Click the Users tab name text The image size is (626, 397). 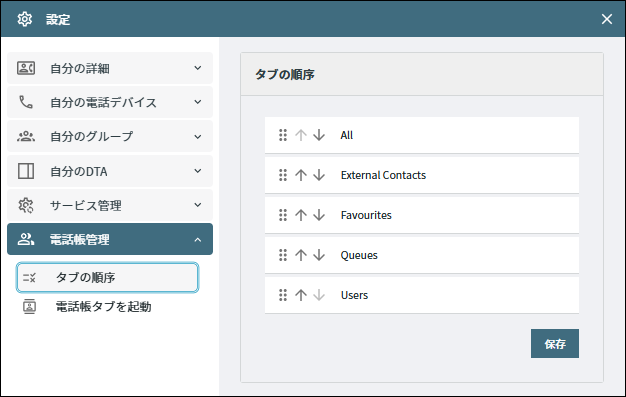(354, 295)
